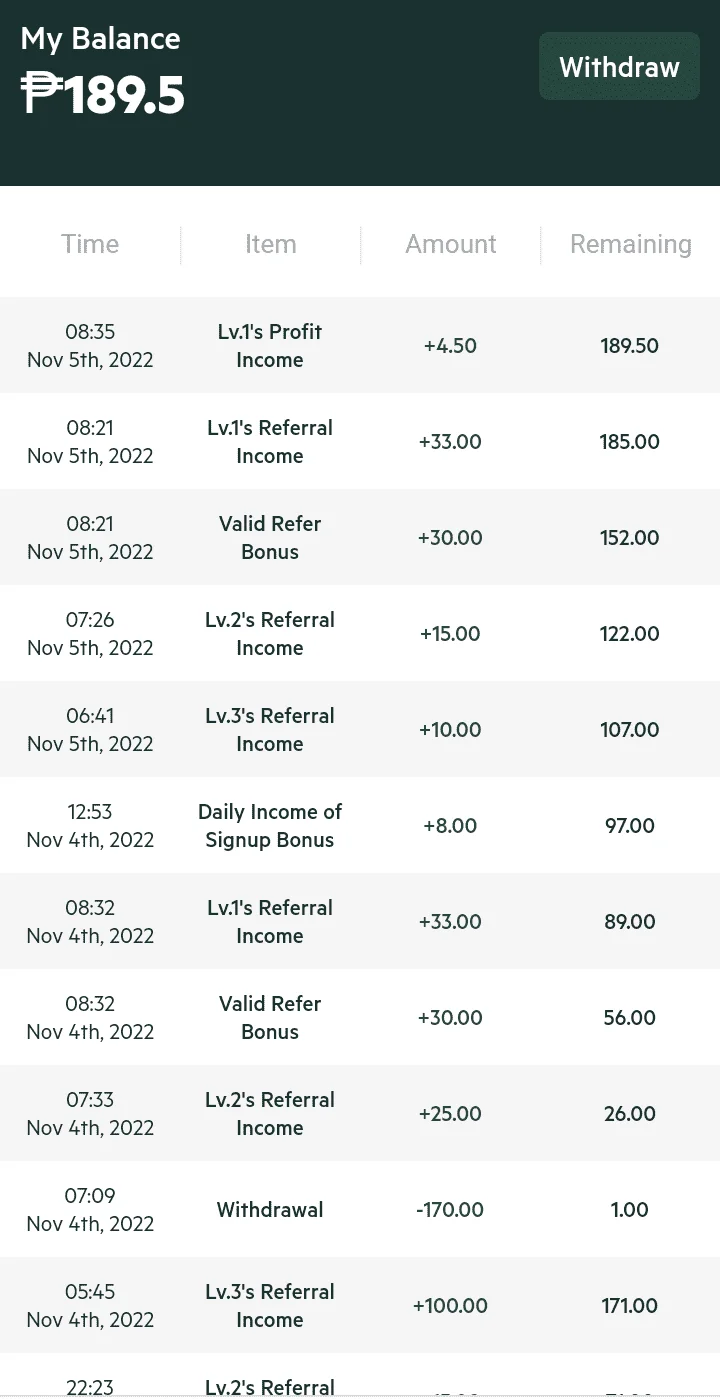720x1399 pixels.
Task: Select Lv.1's Referral Income row with 89.00 remaining
Action: (360, 921)
